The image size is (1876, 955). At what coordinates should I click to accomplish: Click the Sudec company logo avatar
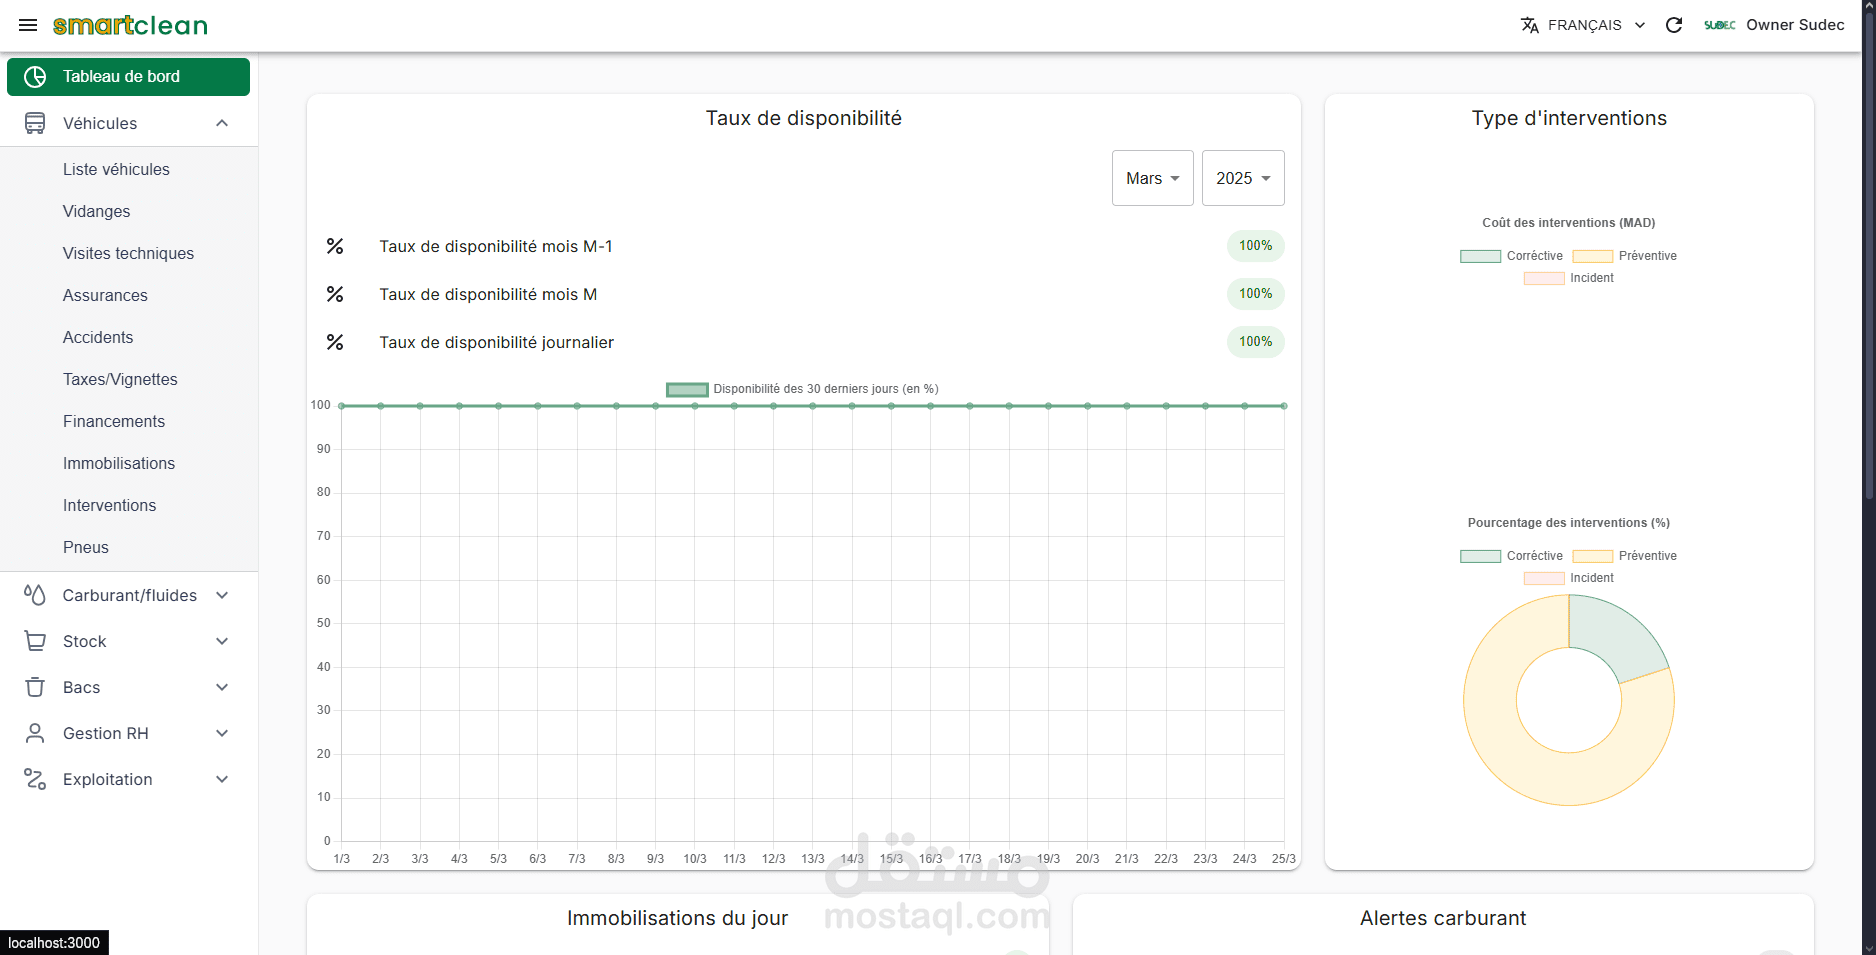1720,25
